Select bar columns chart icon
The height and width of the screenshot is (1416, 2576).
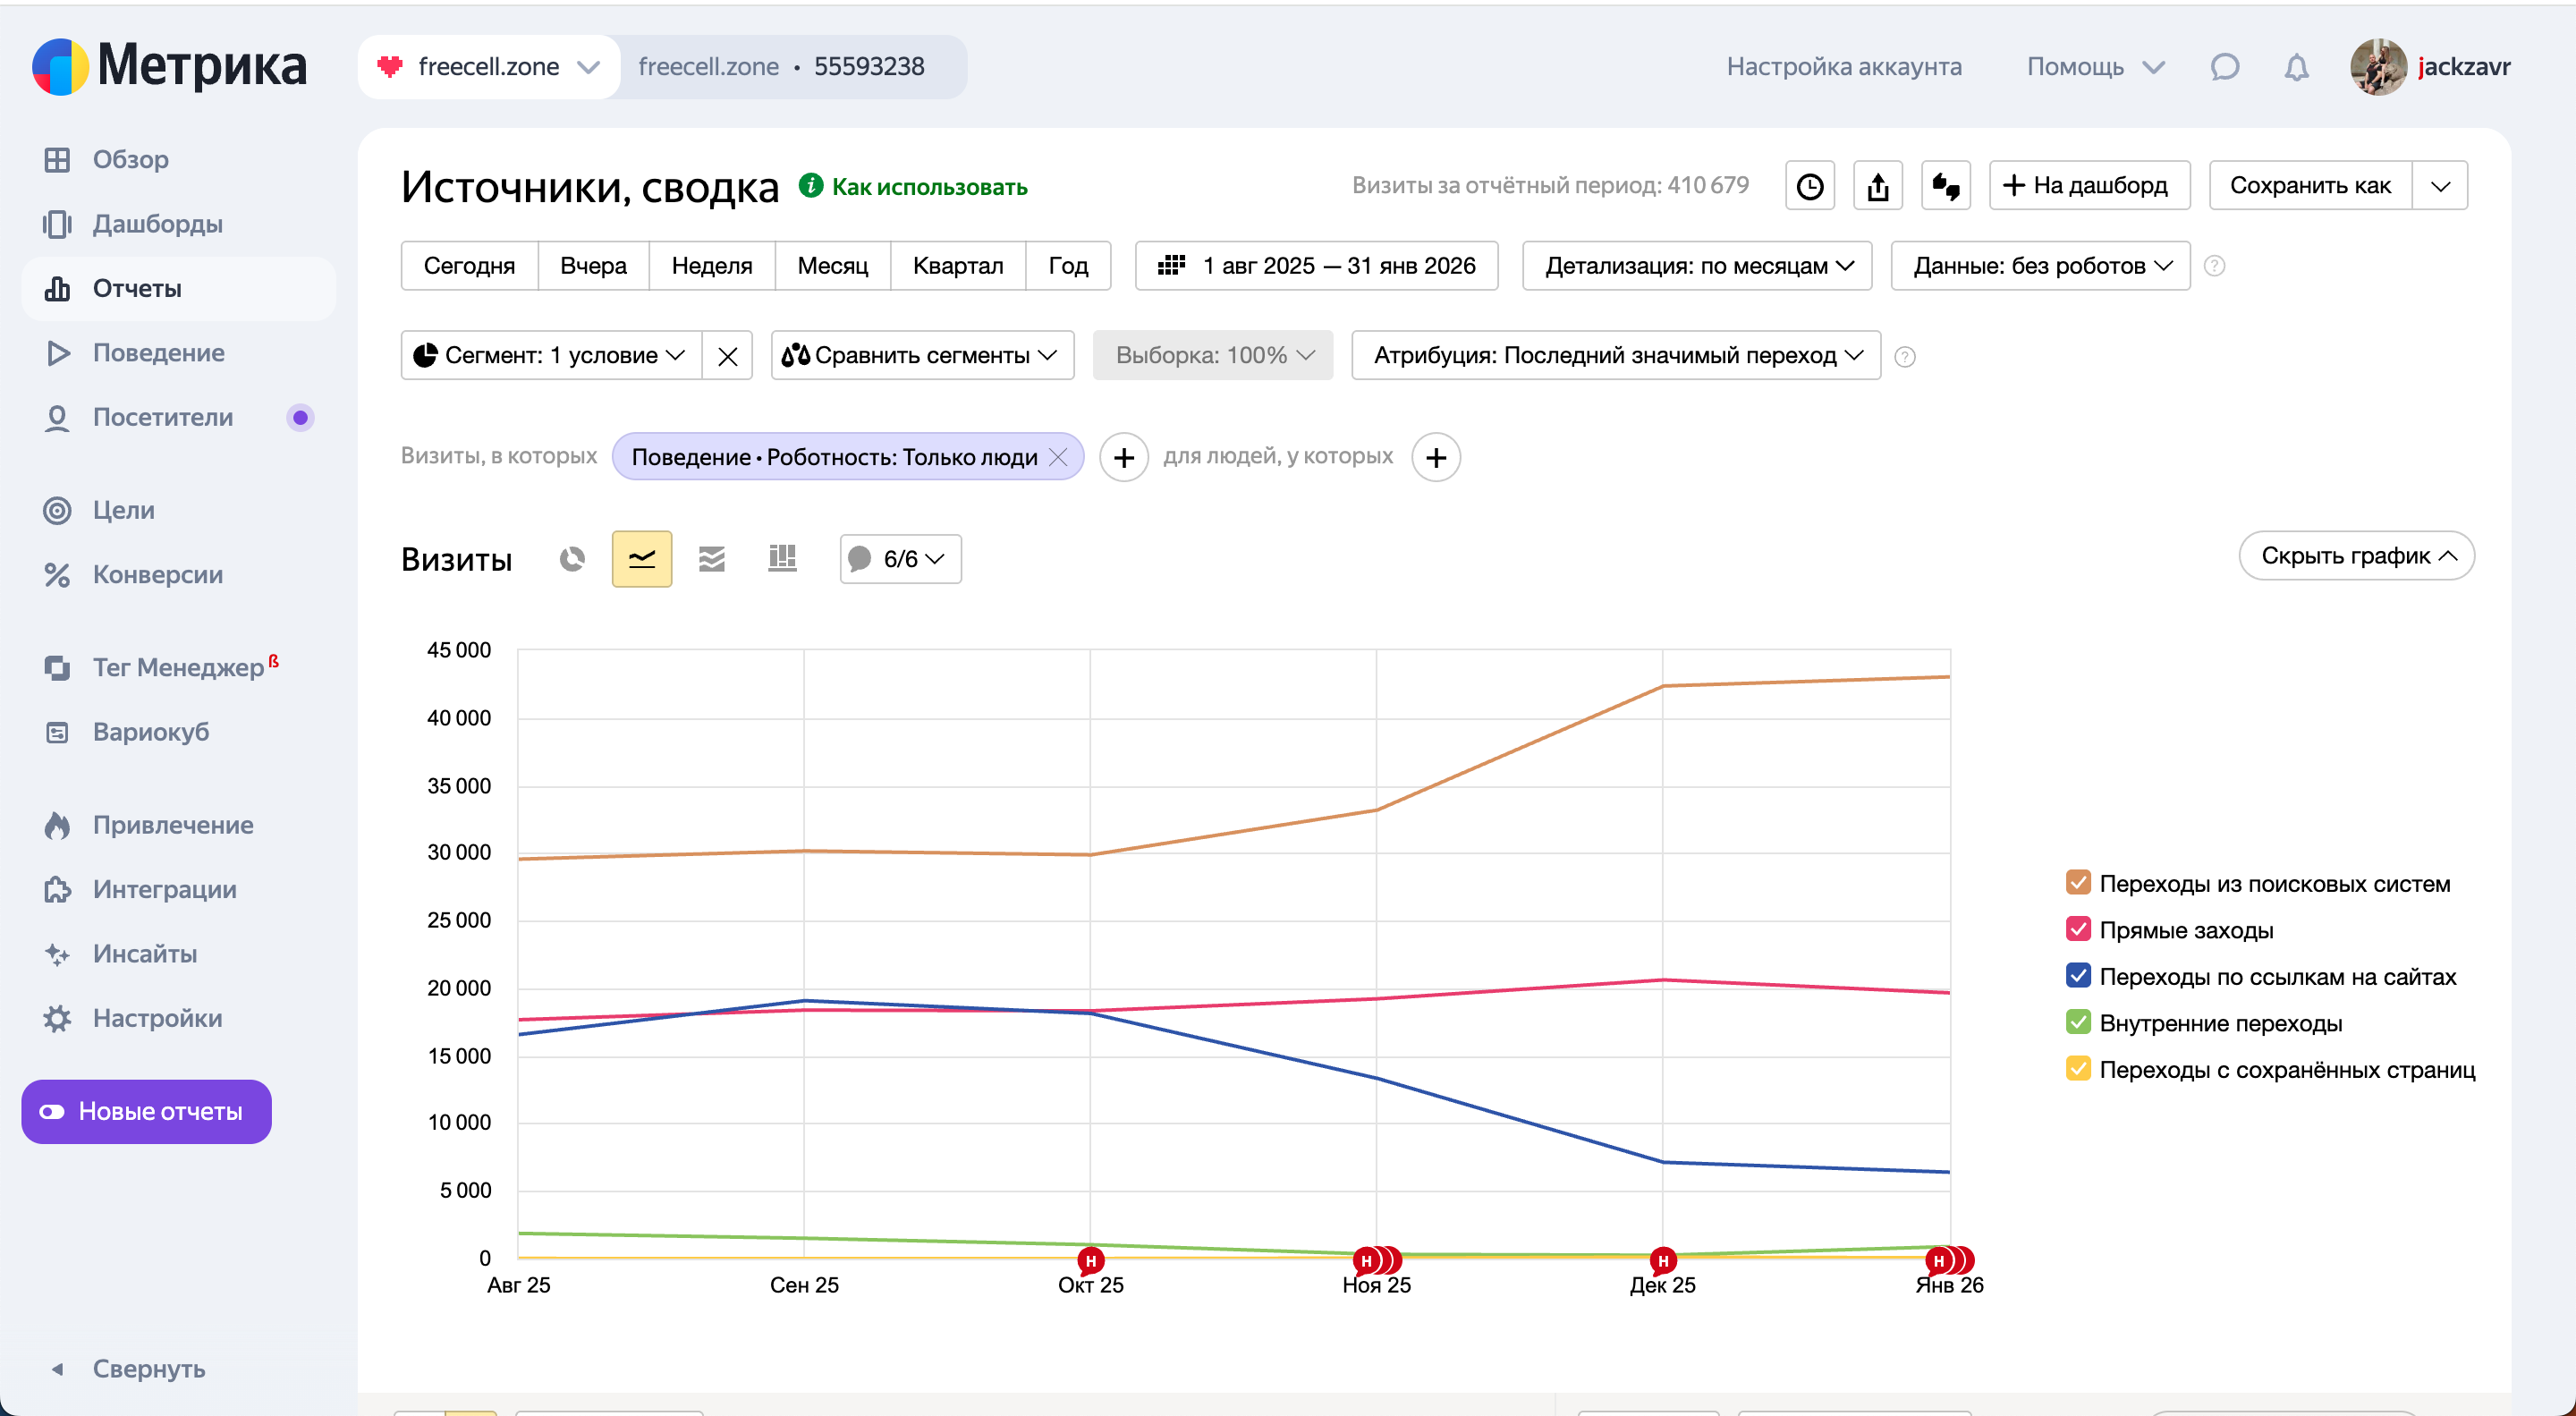782,558
